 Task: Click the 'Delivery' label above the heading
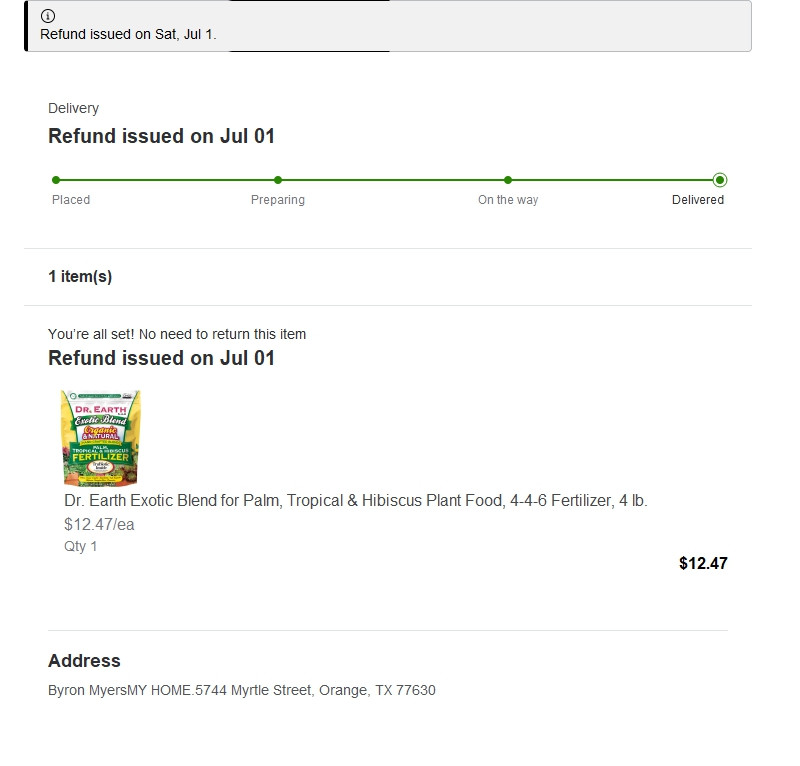(x=73, y=108)
